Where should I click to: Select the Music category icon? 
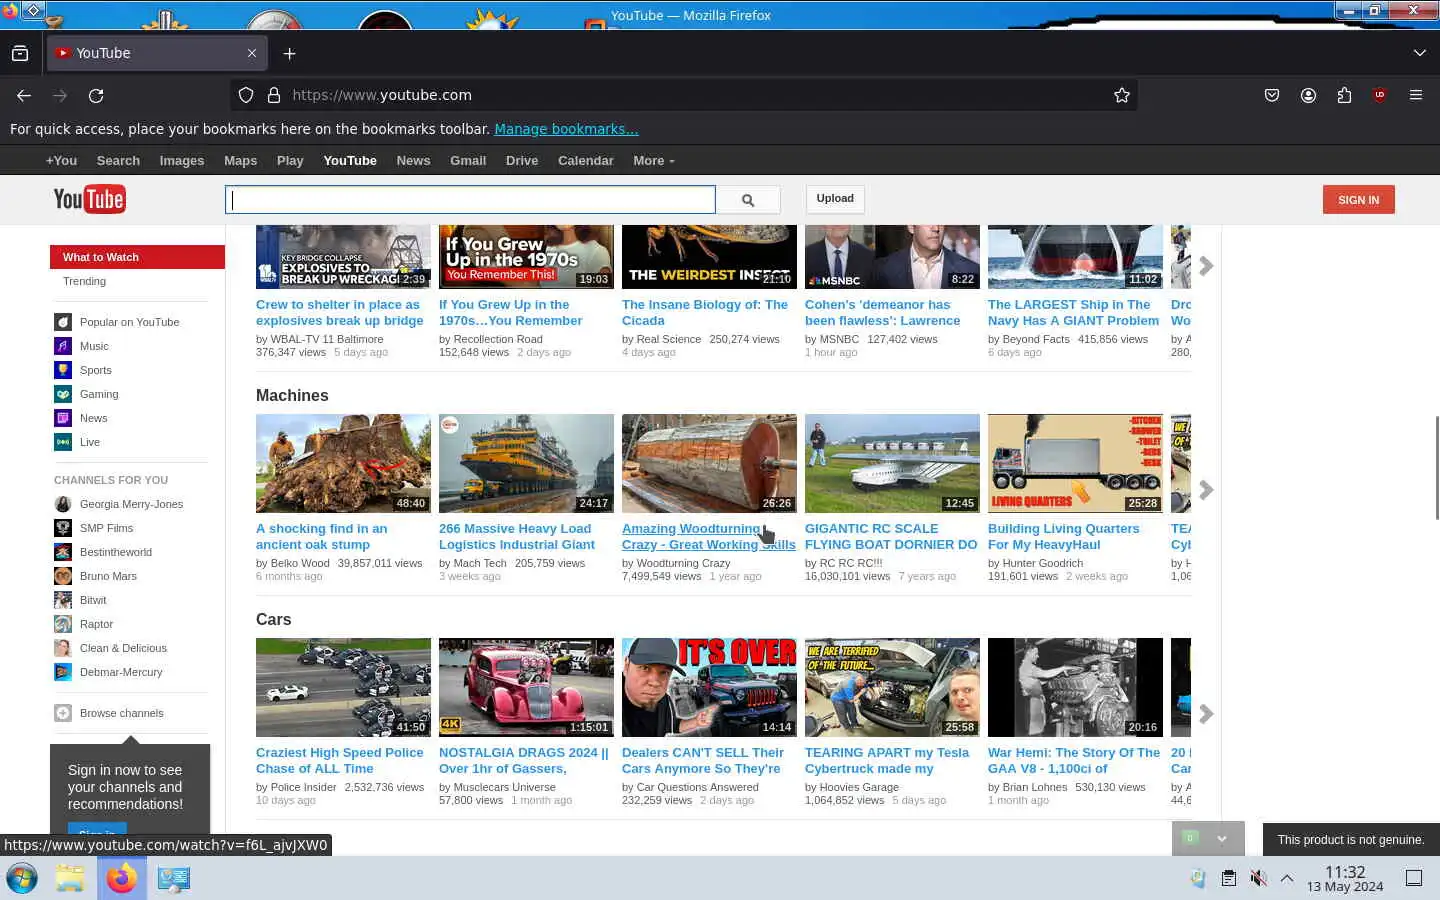click(63, 346)
